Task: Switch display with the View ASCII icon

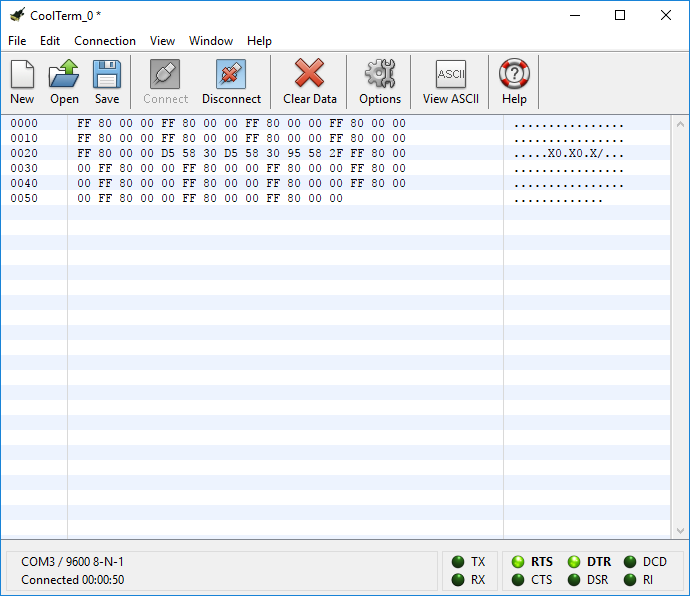Action: 451,82
